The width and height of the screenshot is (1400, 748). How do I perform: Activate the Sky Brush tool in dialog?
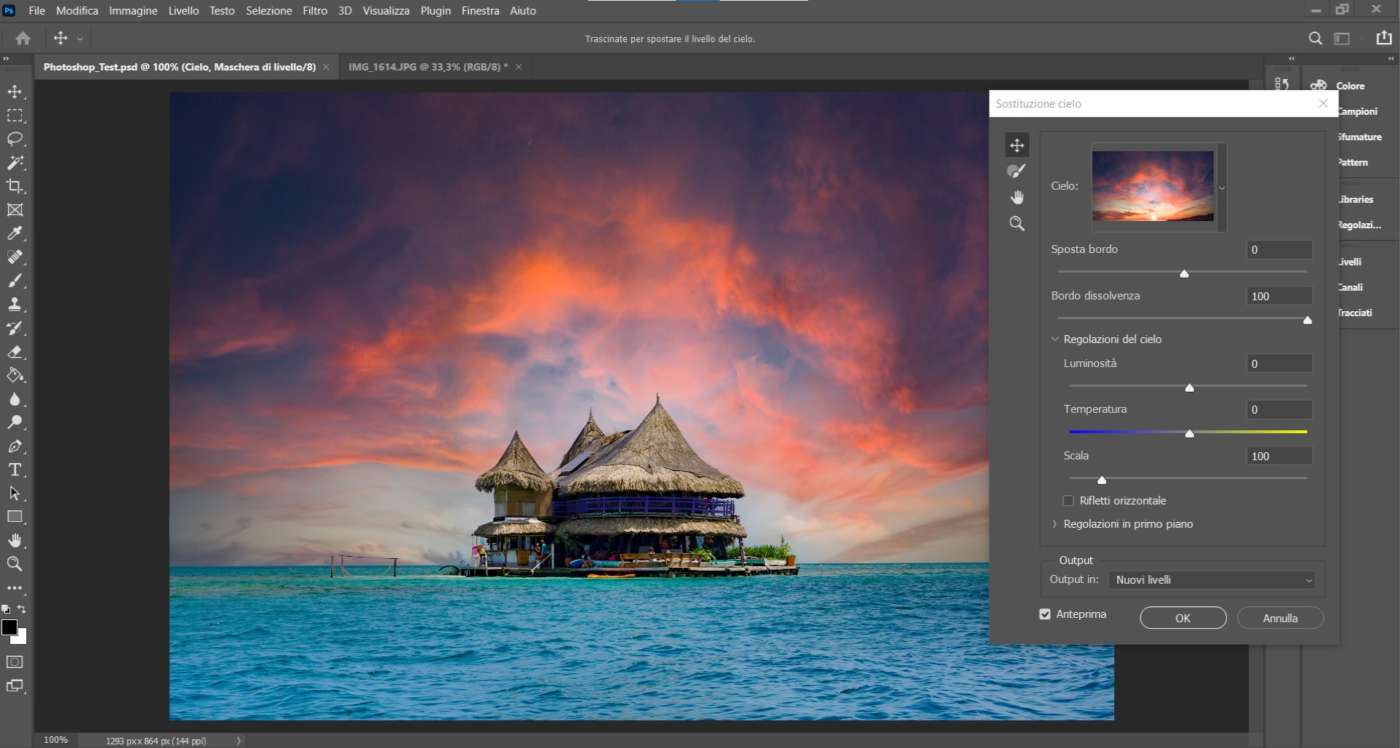[x=1017, y=171]
